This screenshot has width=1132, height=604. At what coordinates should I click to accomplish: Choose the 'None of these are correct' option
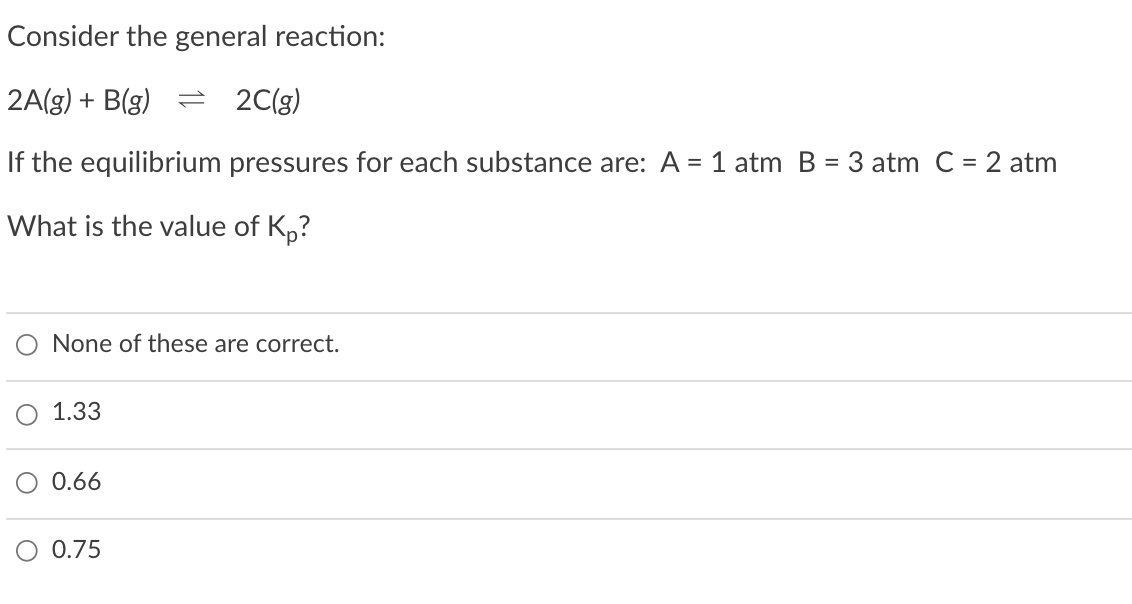[25, 344]
